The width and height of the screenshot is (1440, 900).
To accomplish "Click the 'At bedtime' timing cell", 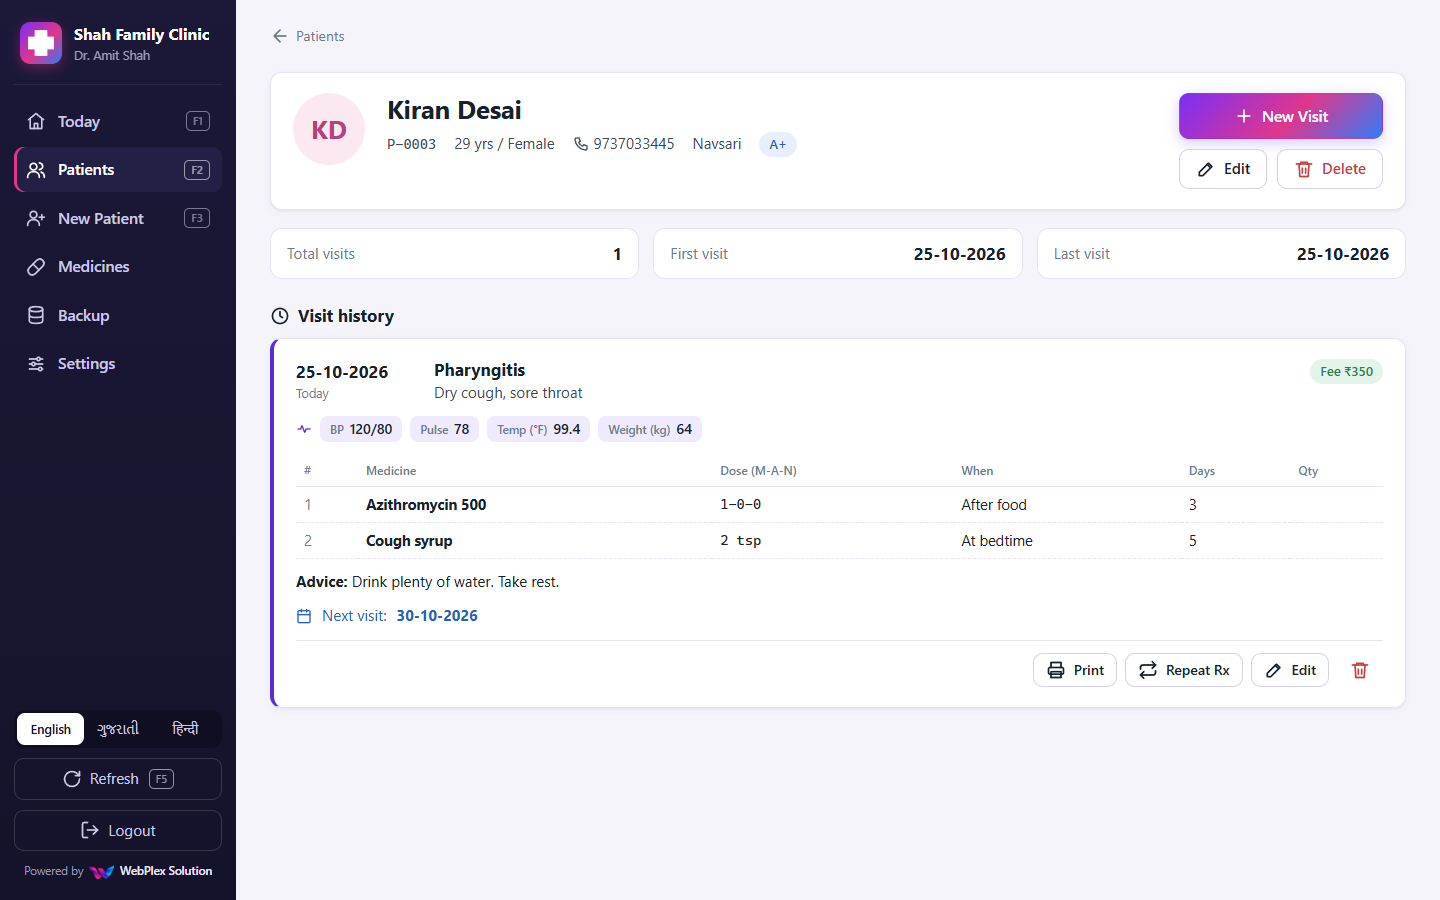I will pos(997,541).
